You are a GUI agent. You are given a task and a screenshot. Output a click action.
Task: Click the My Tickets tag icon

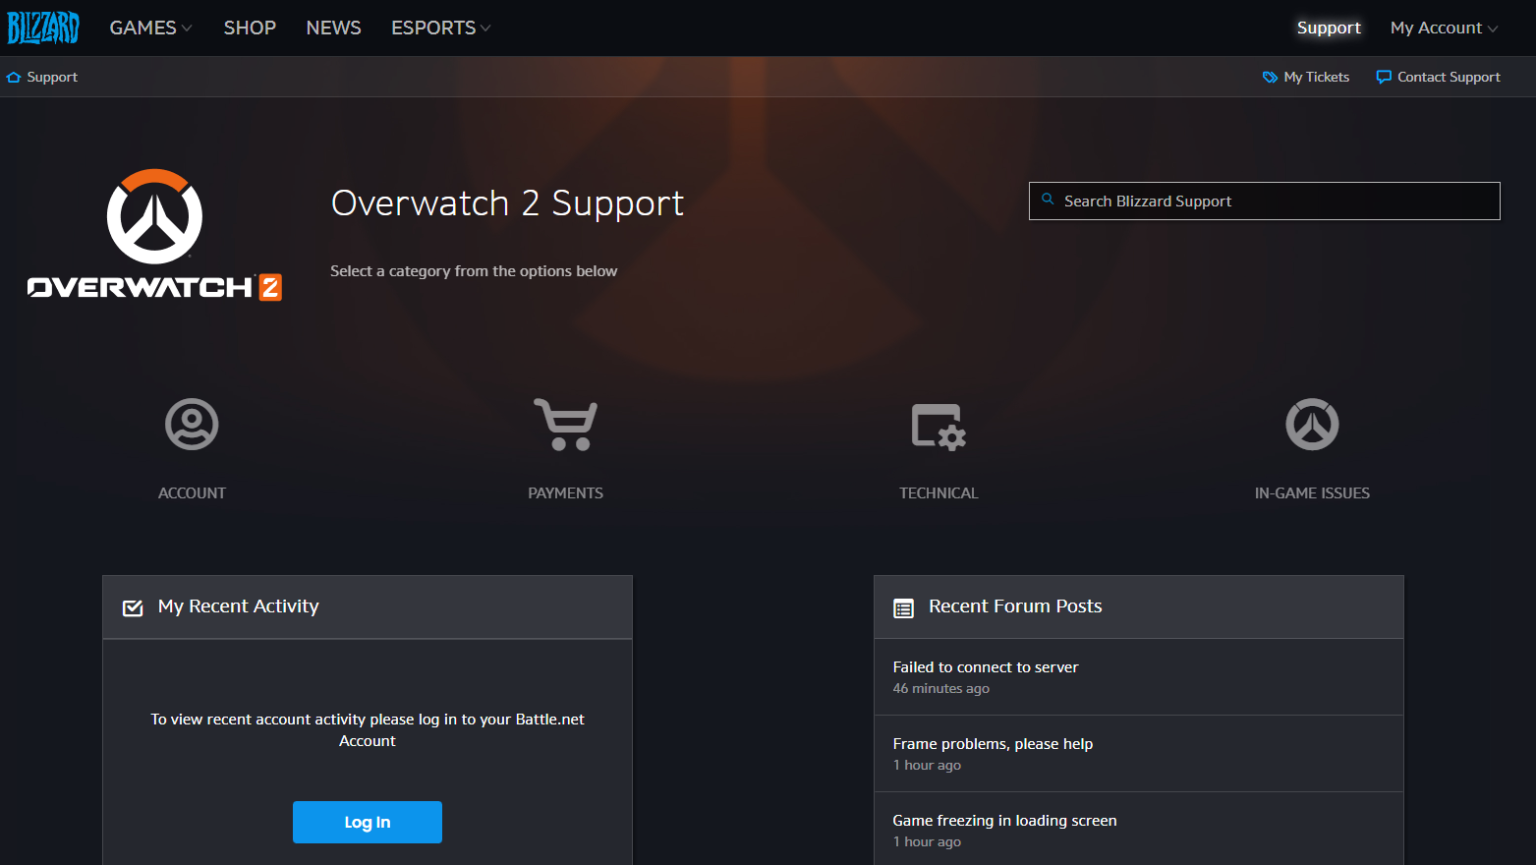tap(1269, 76)
